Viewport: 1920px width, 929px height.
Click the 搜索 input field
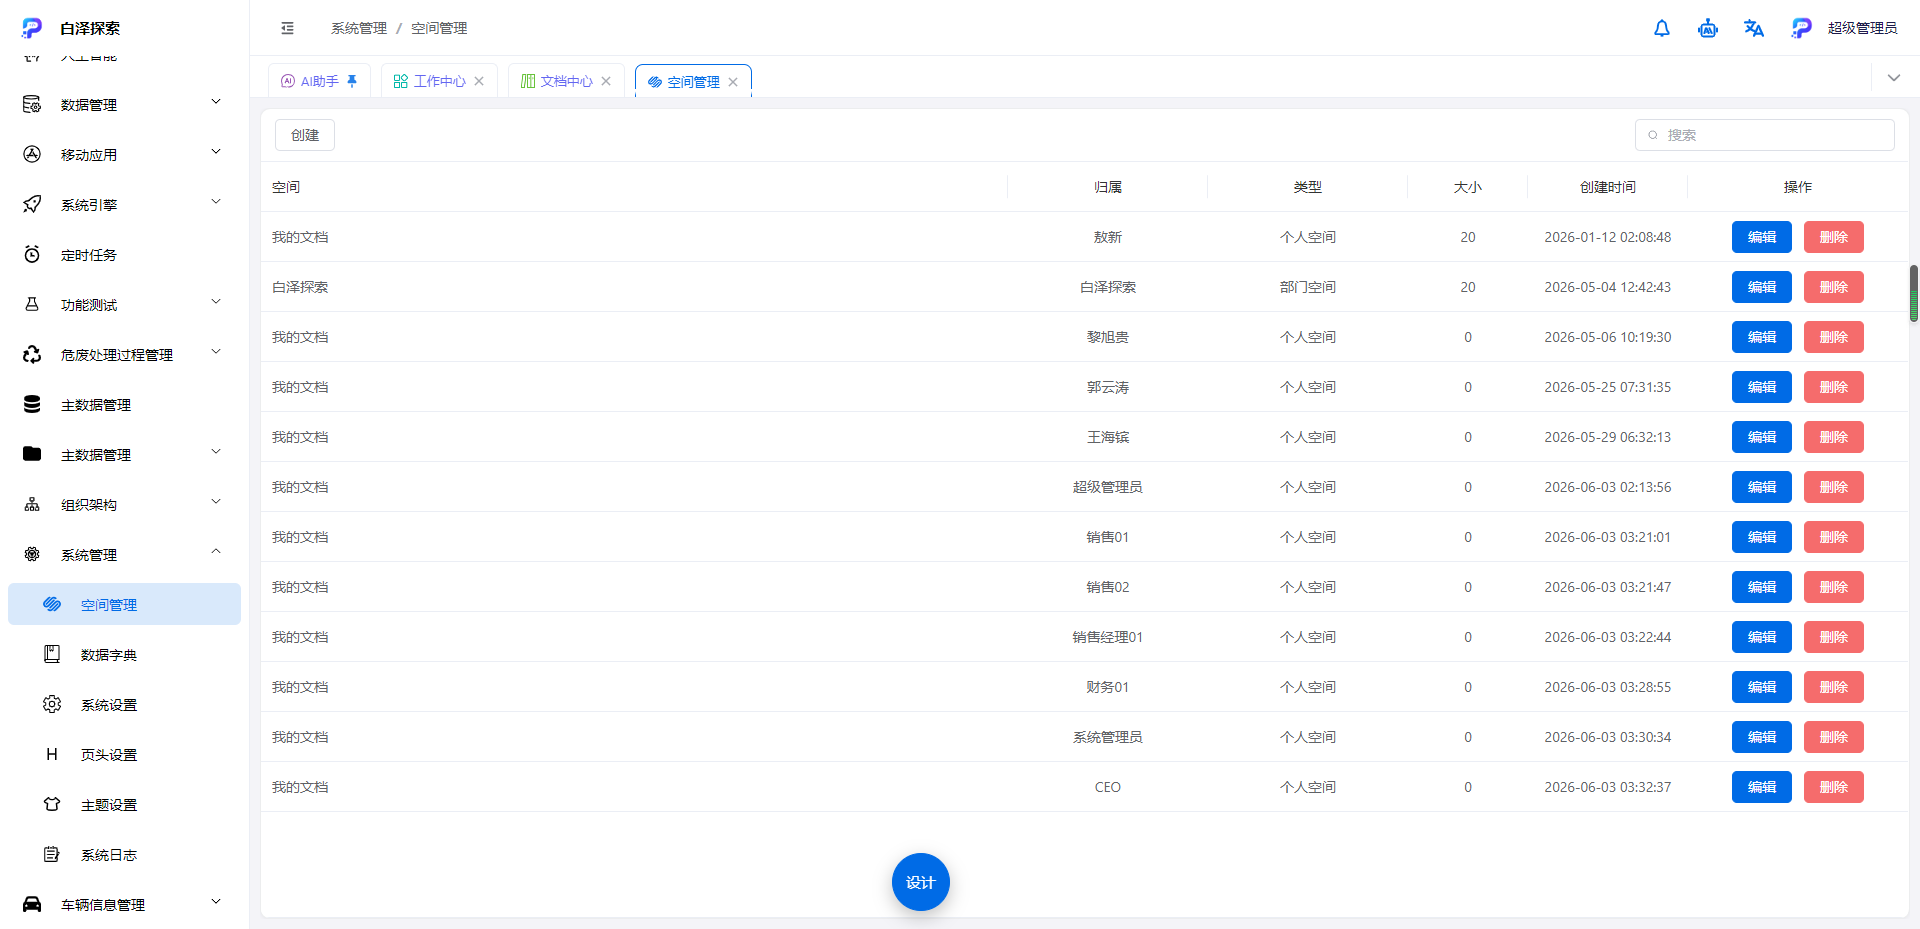pos(1765,135)
